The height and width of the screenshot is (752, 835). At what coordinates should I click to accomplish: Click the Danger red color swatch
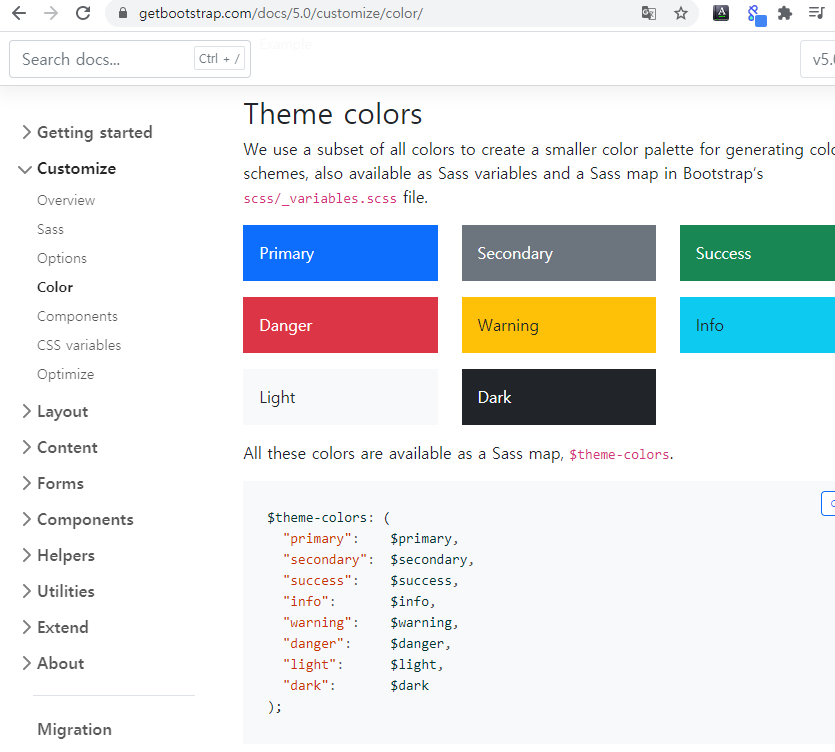pos(340,325)
